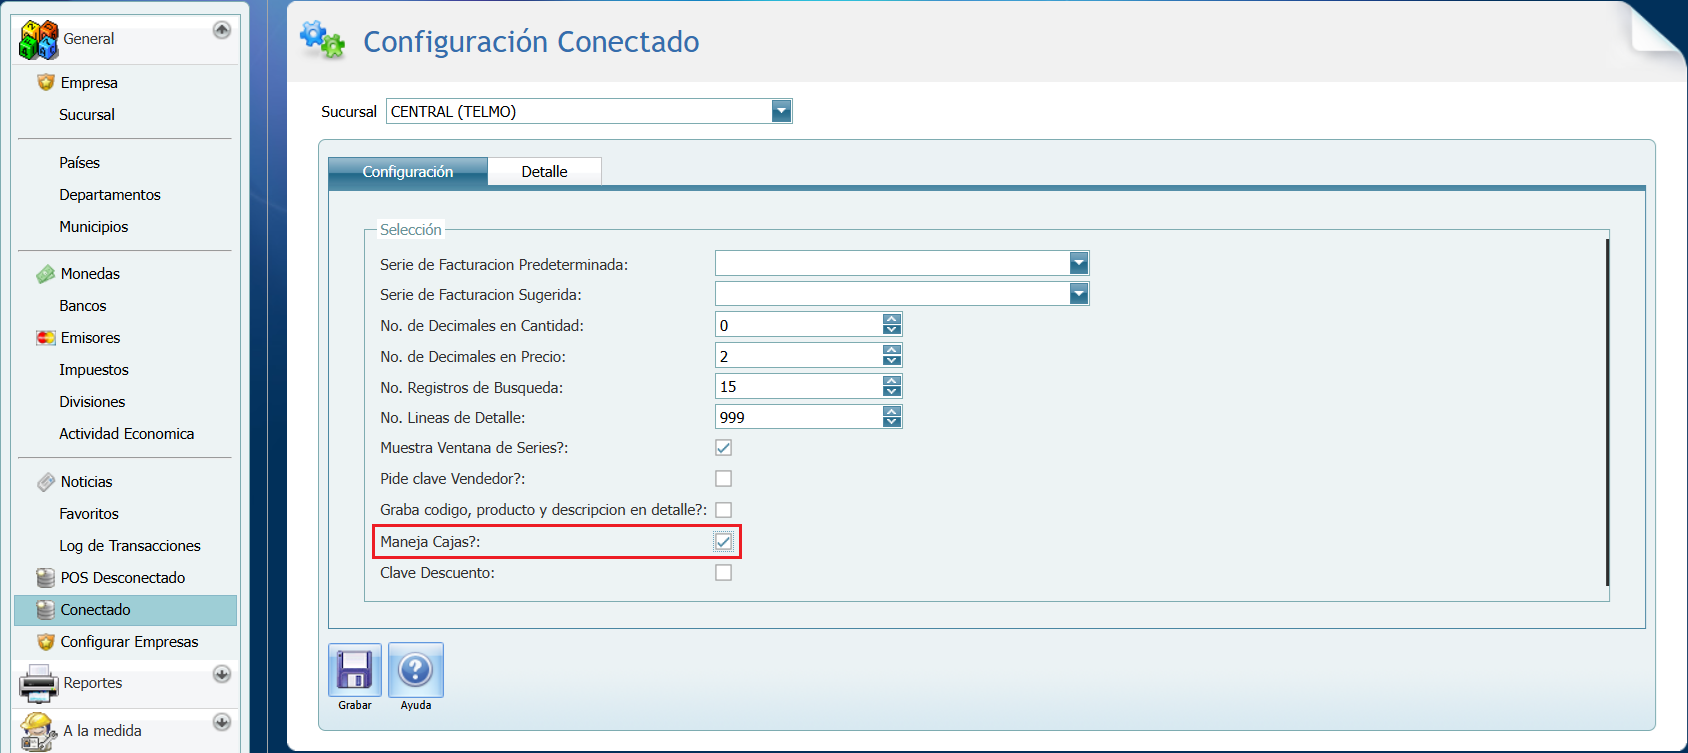Go to Actividad Economica in sidebar

(x=126, y=434)
